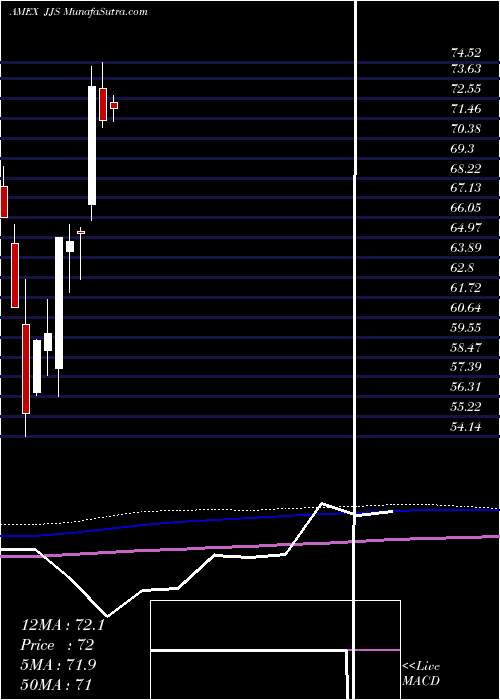Select the last small red candlestick
The width and height of the screenshot is (500, 700).
(114, 105)
